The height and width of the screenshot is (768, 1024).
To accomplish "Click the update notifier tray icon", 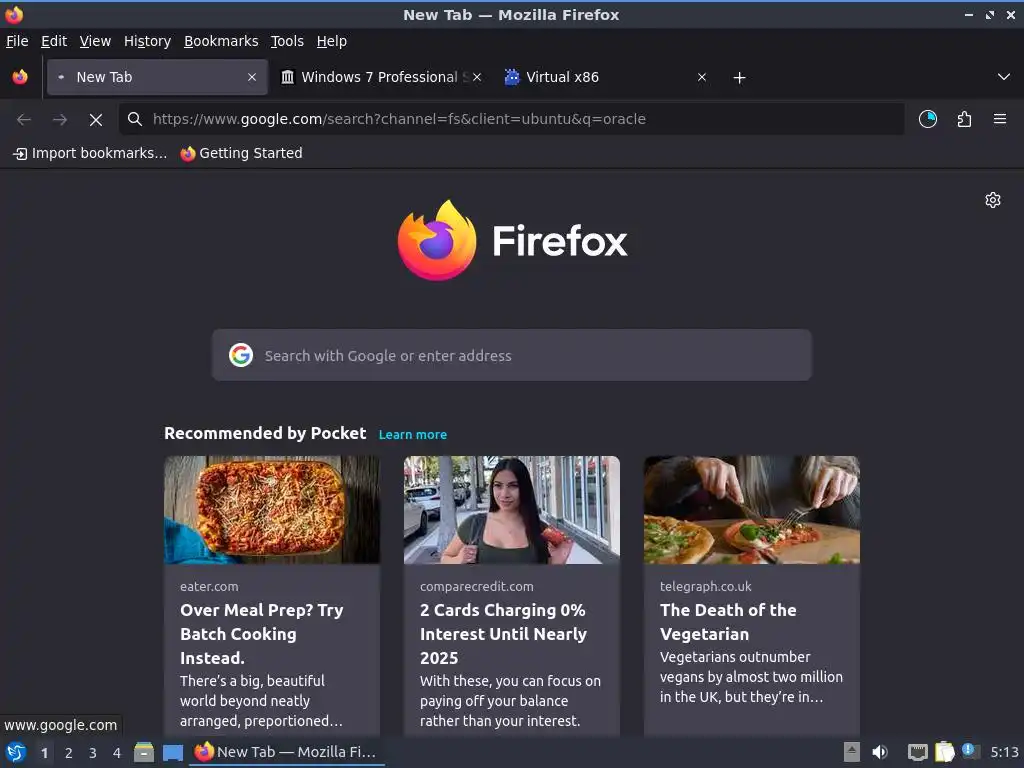I will tap(970, 751).
